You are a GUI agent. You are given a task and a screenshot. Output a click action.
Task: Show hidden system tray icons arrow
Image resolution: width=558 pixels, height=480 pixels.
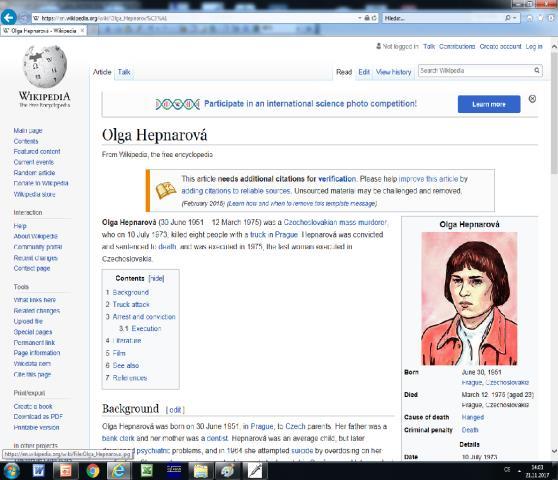(x=519, y=471)
